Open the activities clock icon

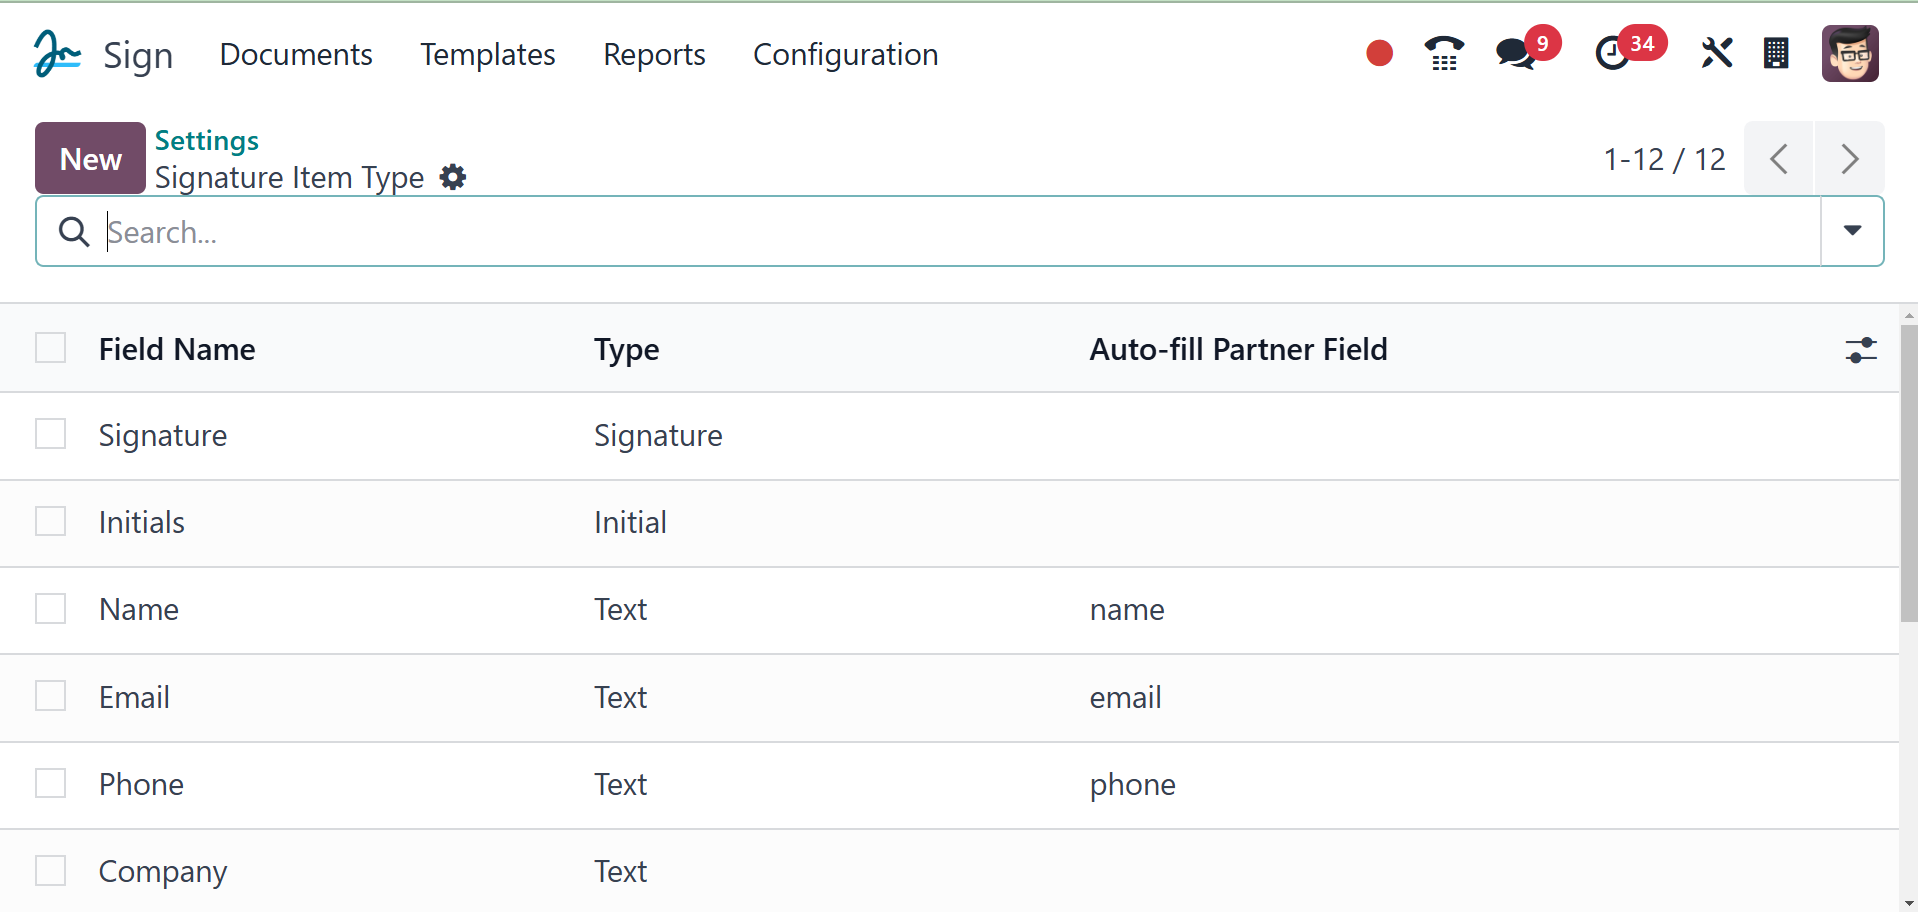click(x=1612, y=54)
